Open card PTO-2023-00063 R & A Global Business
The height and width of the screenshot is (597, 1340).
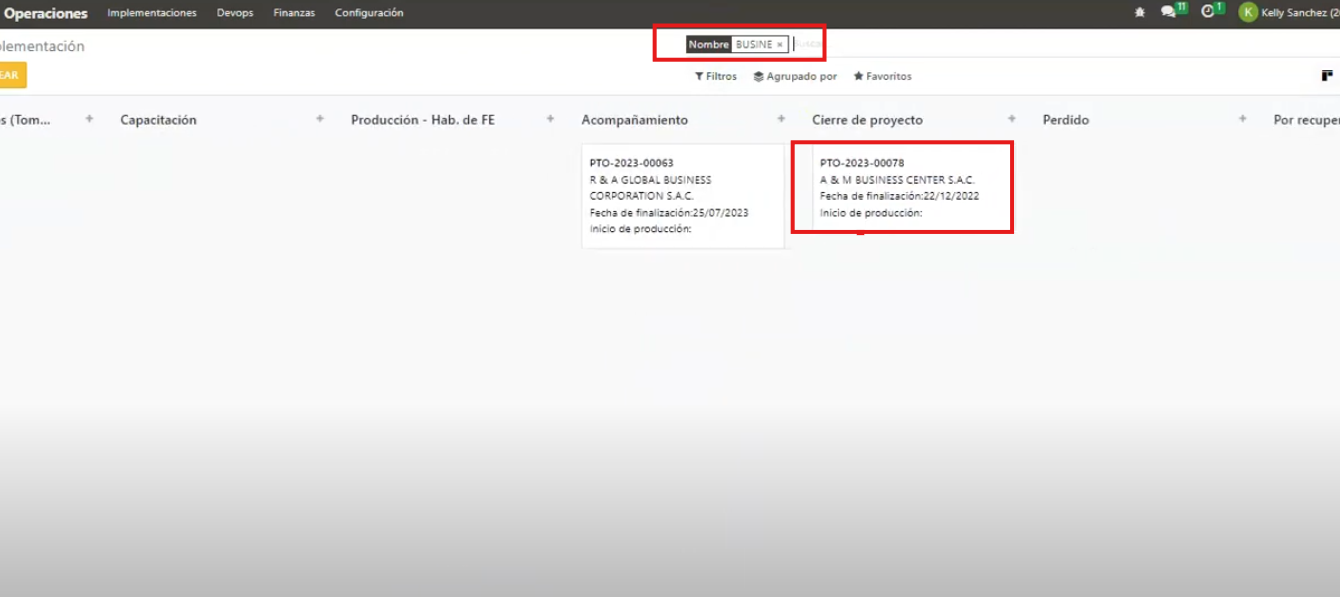(682, 195)
